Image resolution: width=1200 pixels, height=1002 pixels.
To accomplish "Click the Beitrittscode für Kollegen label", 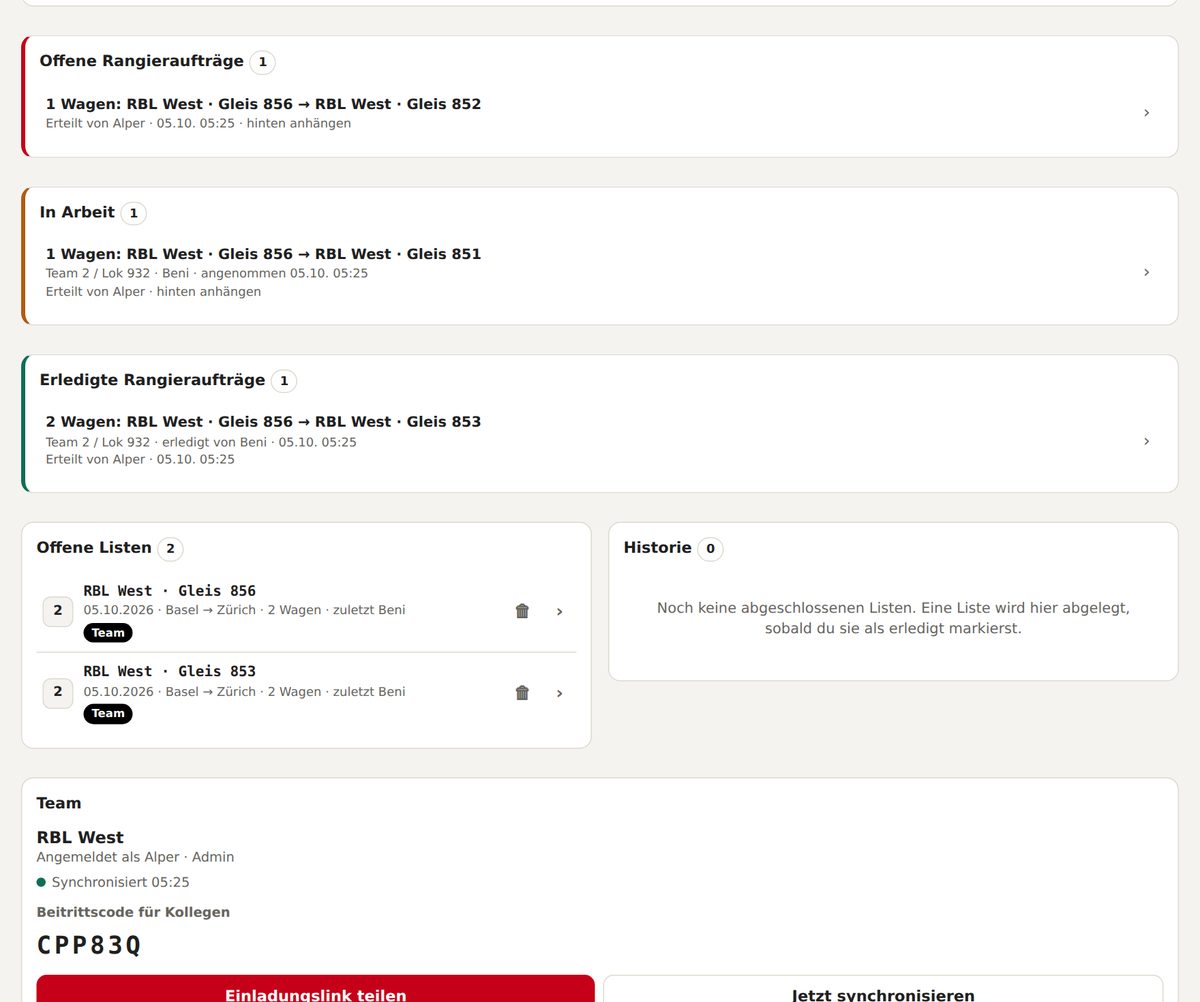I will tap(133, 912).
